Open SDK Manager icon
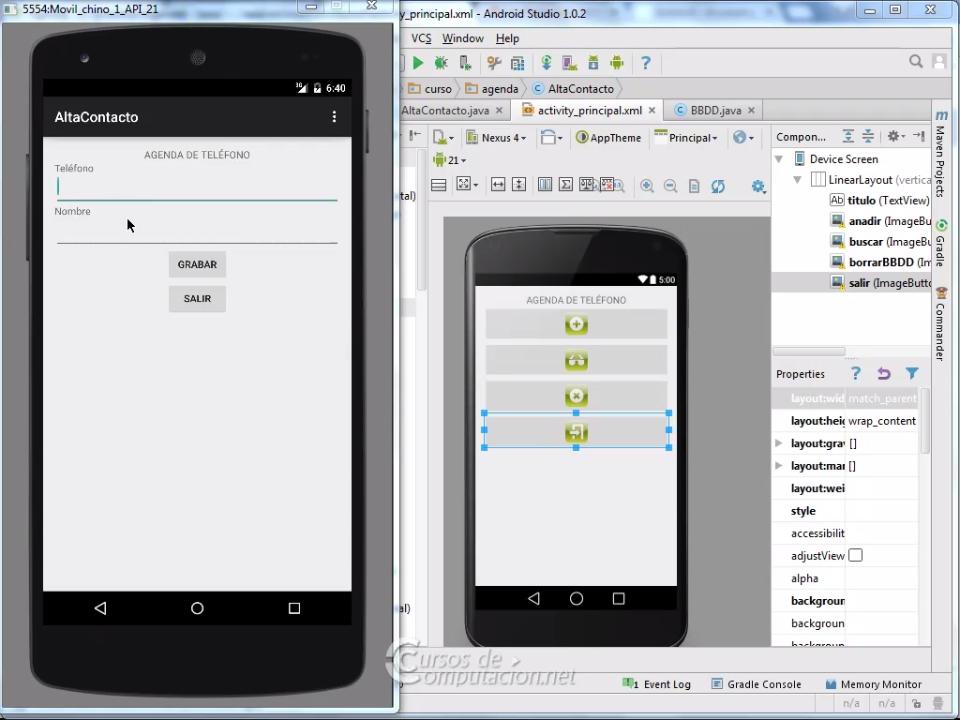Image resolution: width=960 pixels, height=720 pixels. pyautogui.click(x=593, y=62)
